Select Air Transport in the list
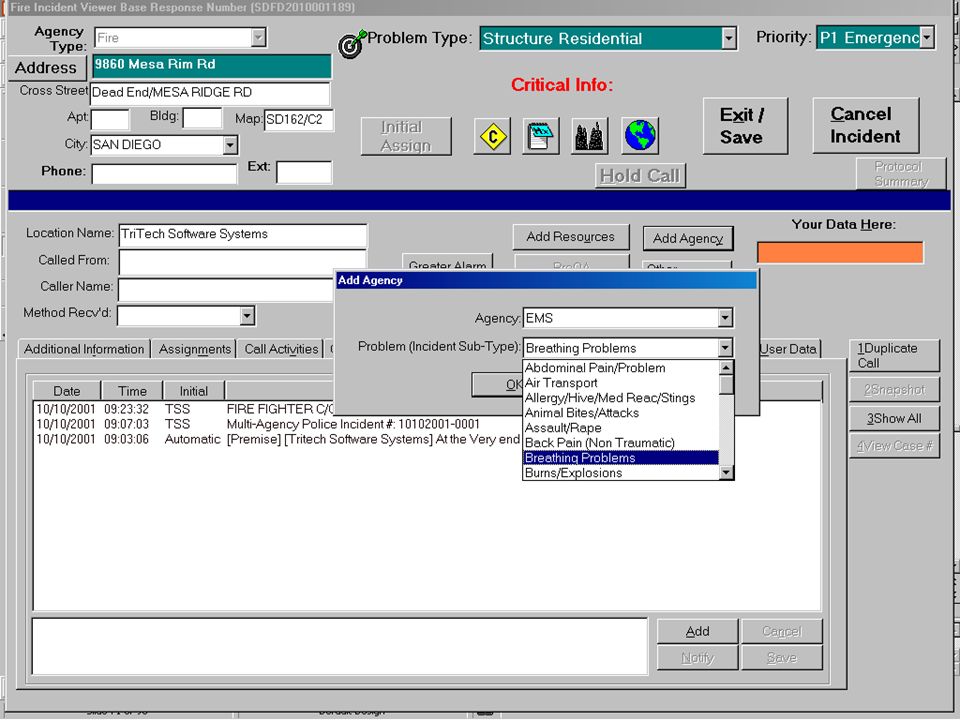 click(x=620, y=383)
